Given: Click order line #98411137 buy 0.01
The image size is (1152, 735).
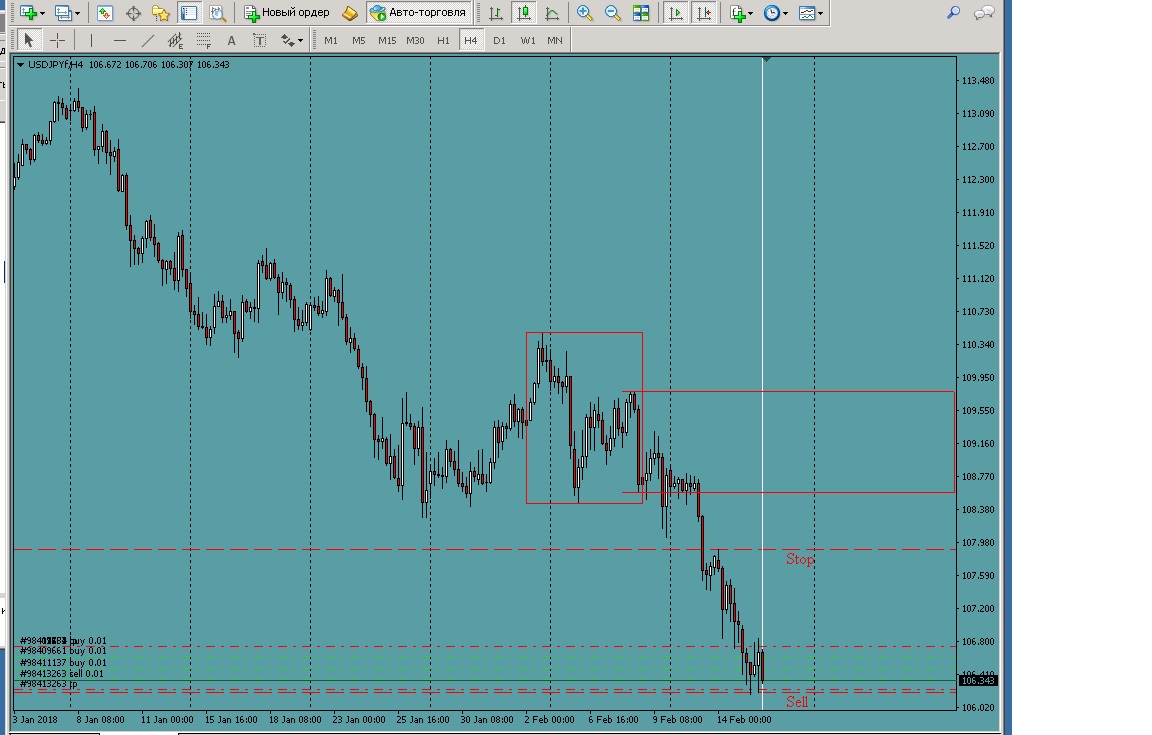Looking at the screenshot, I should pos(63,662).
